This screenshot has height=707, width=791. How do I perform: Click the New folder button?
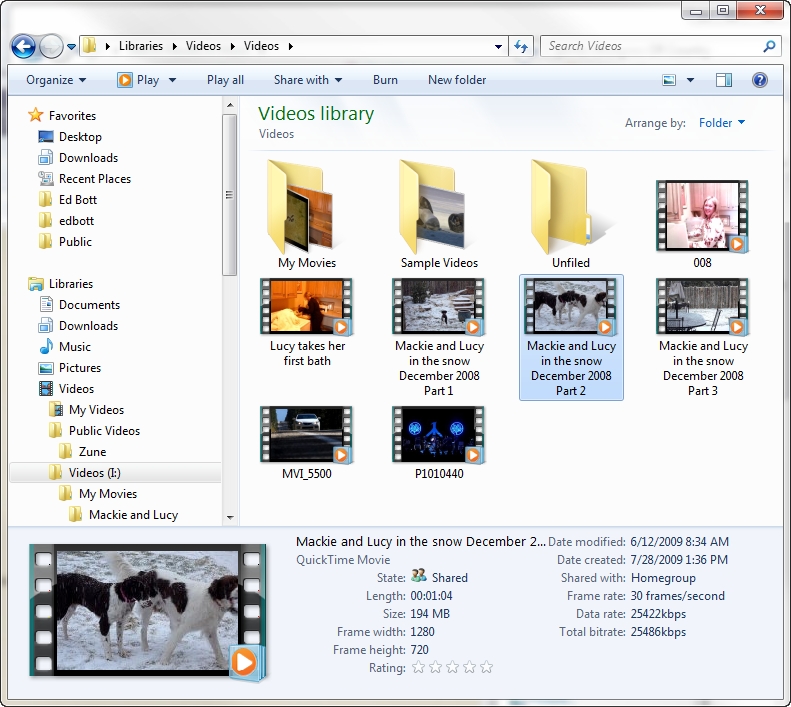(x=457, y=80)
